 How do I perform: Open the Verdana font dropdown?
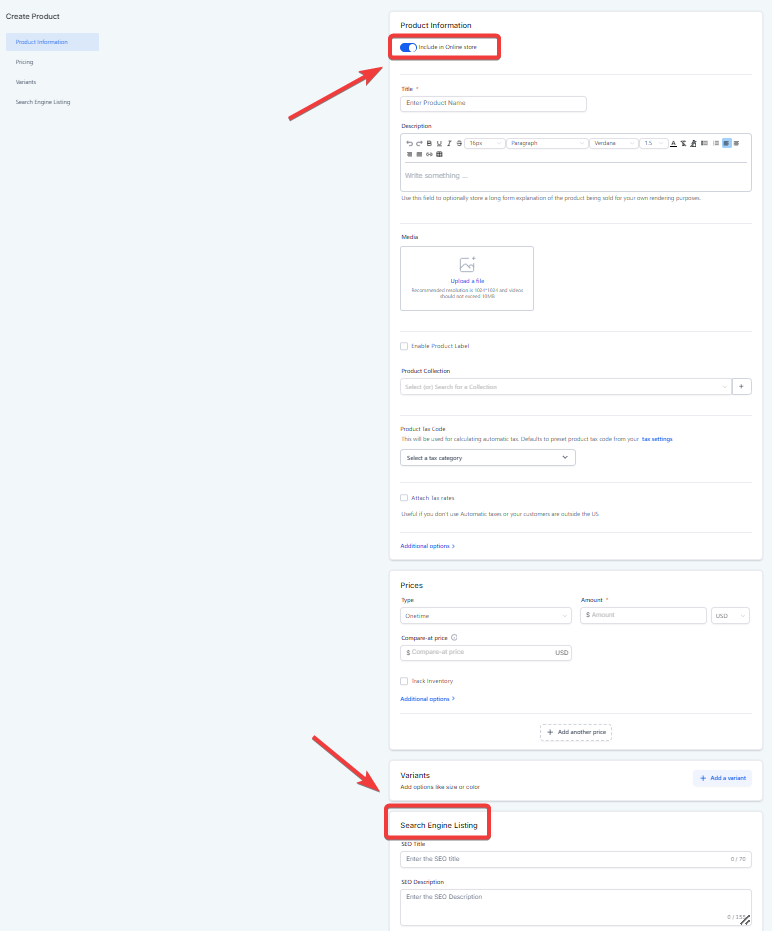[613, 143]
